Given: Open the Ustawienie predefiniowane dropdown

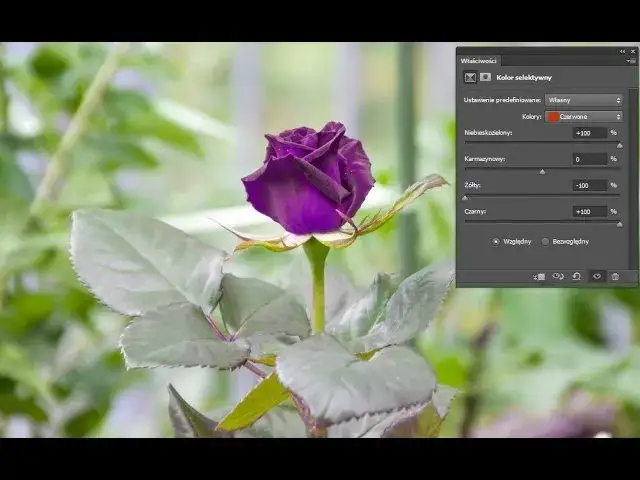Looking at the screenshot, I should (583, 100).
